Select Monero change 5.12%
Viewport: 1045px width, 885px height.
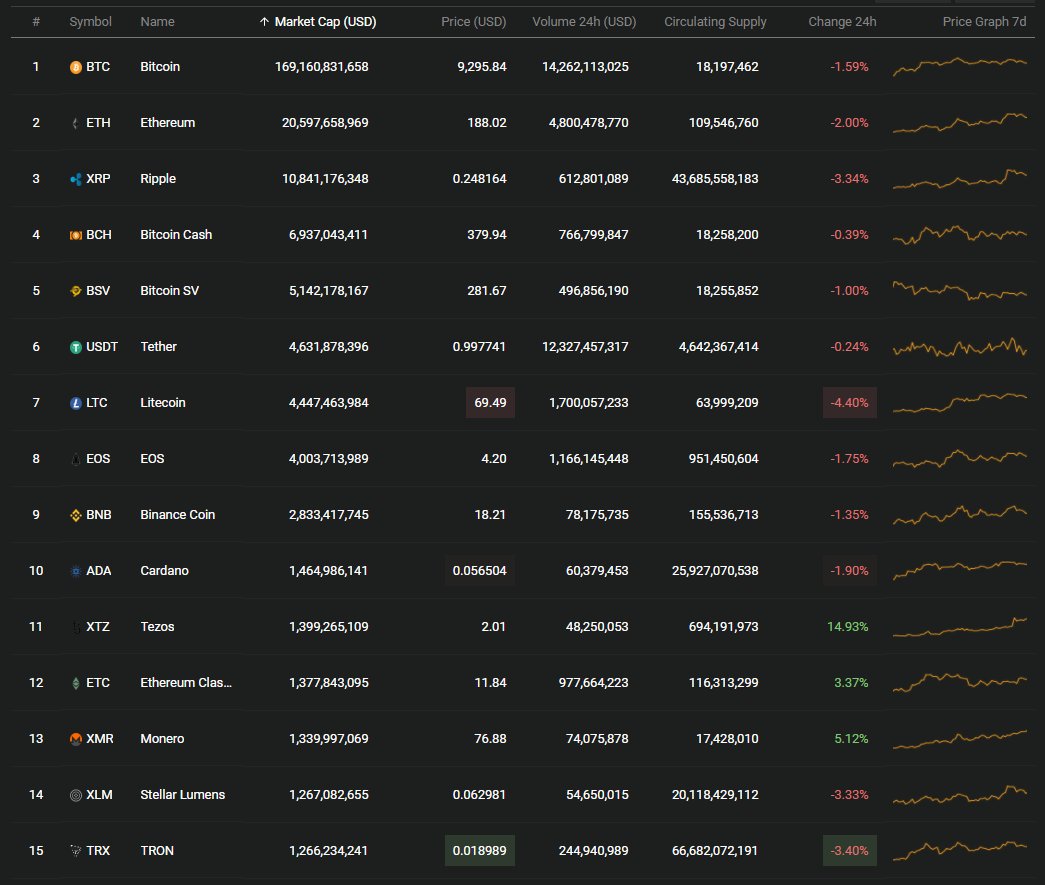[852, 738]
